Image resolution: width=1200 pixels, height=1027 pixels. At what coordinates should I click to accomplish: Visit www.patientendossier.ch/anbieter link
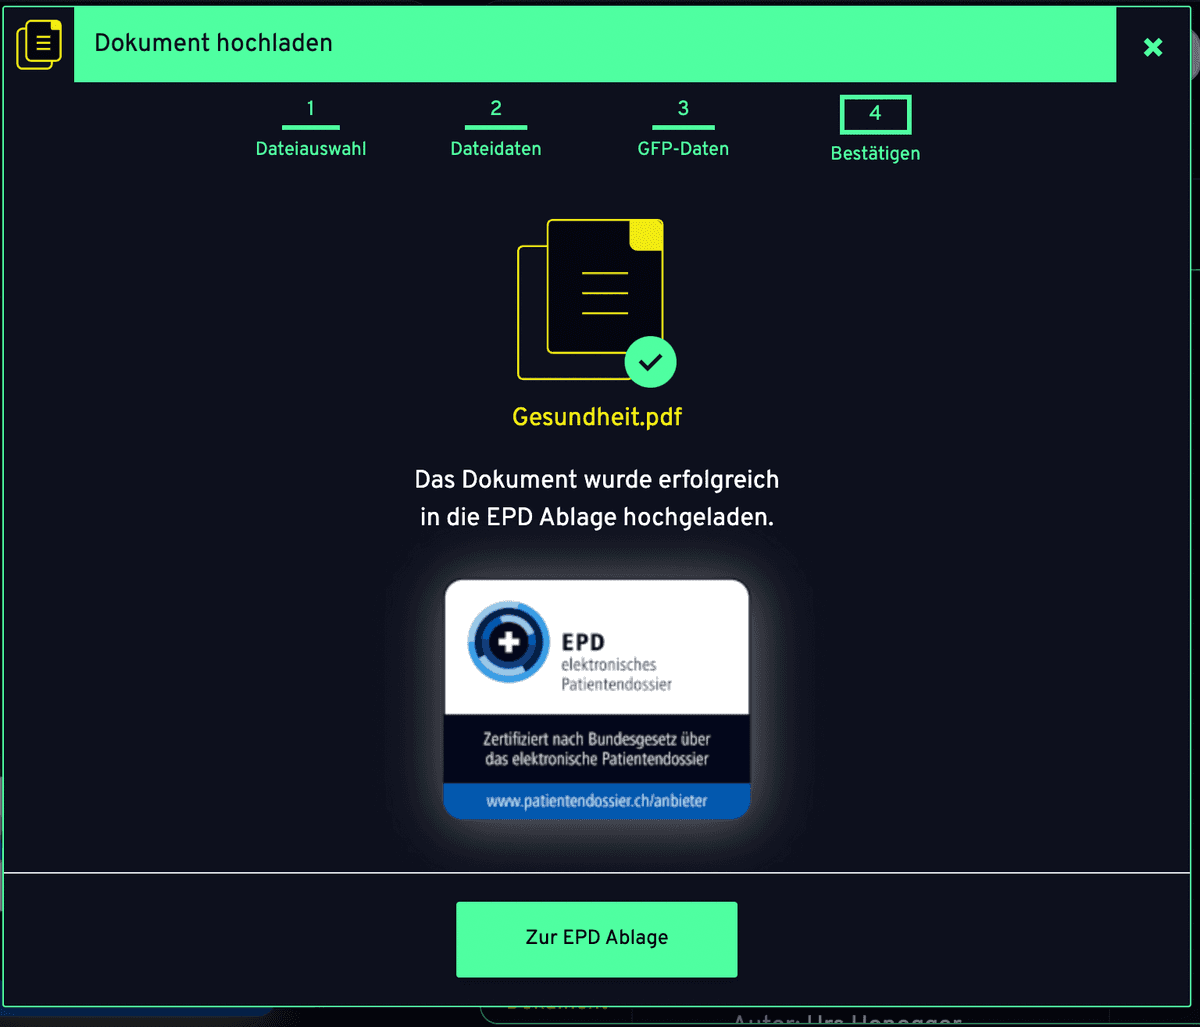[597, 800]
